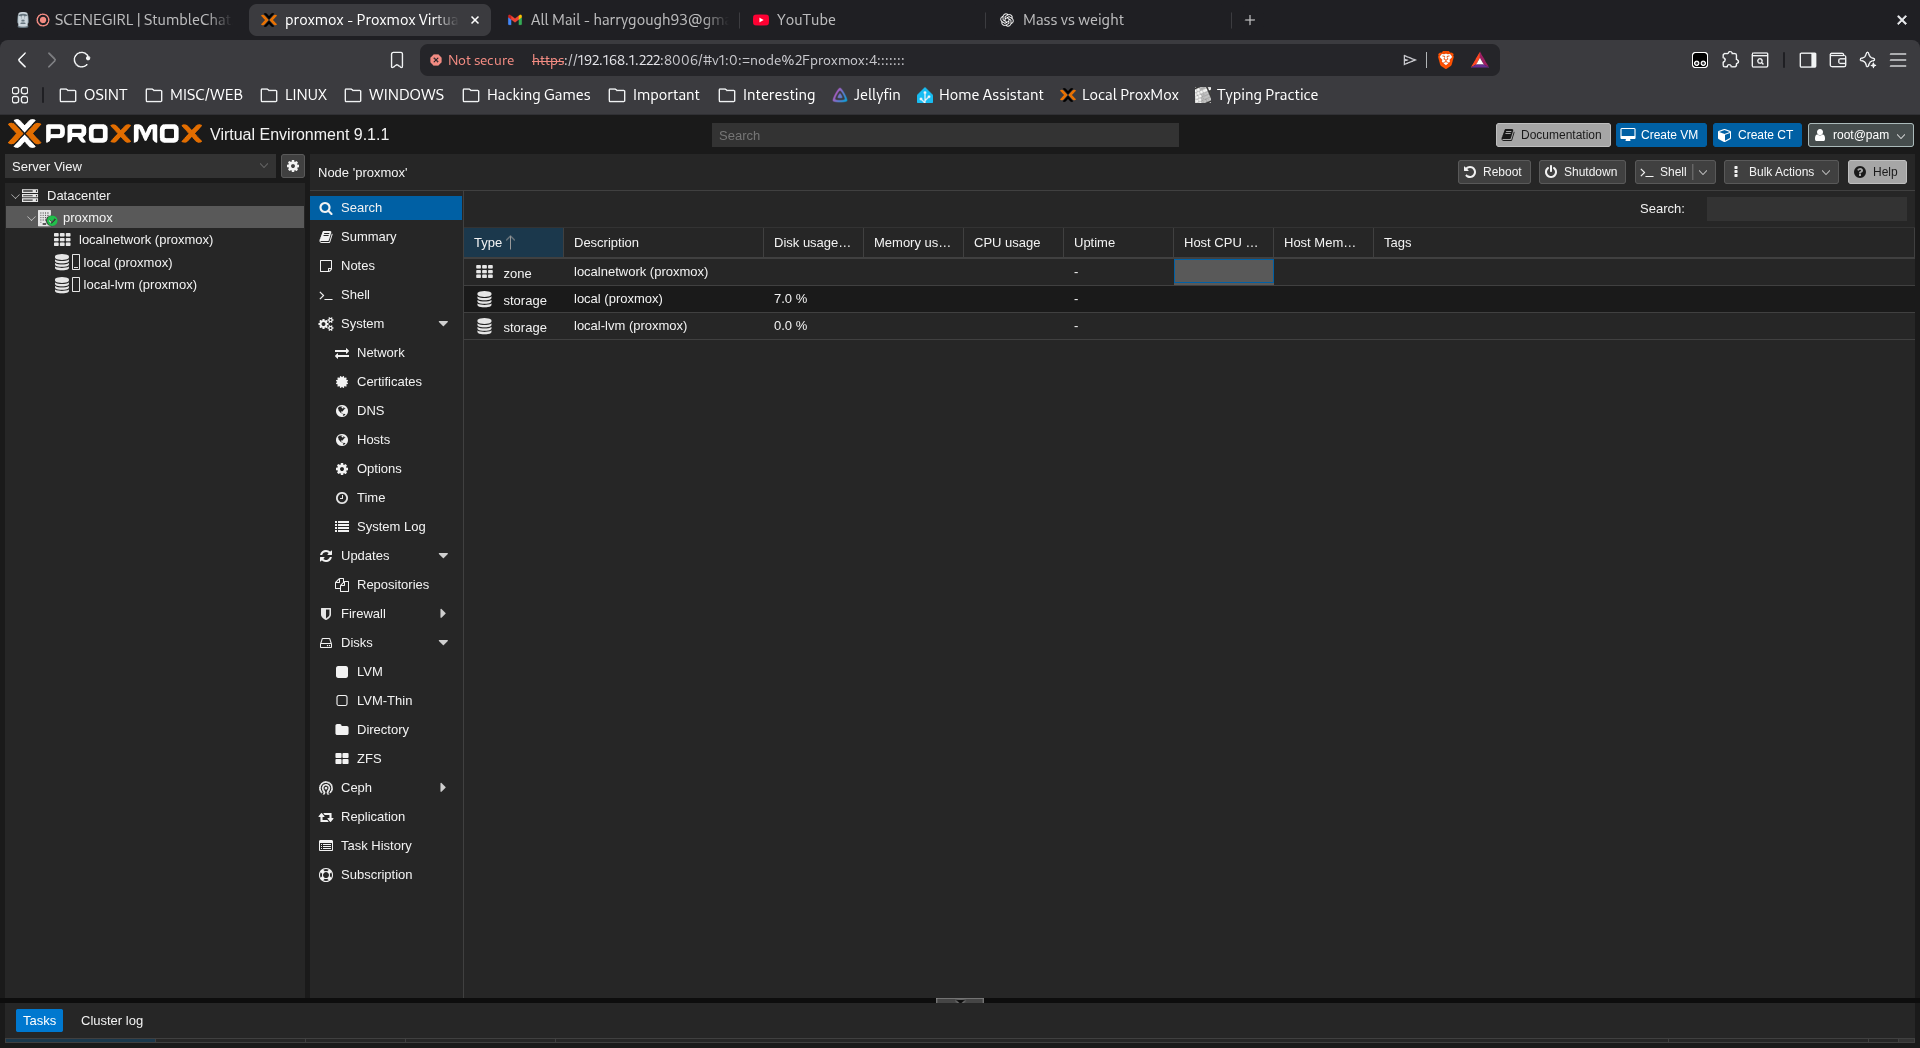Sort by Description column header

(x=663, y=243)
